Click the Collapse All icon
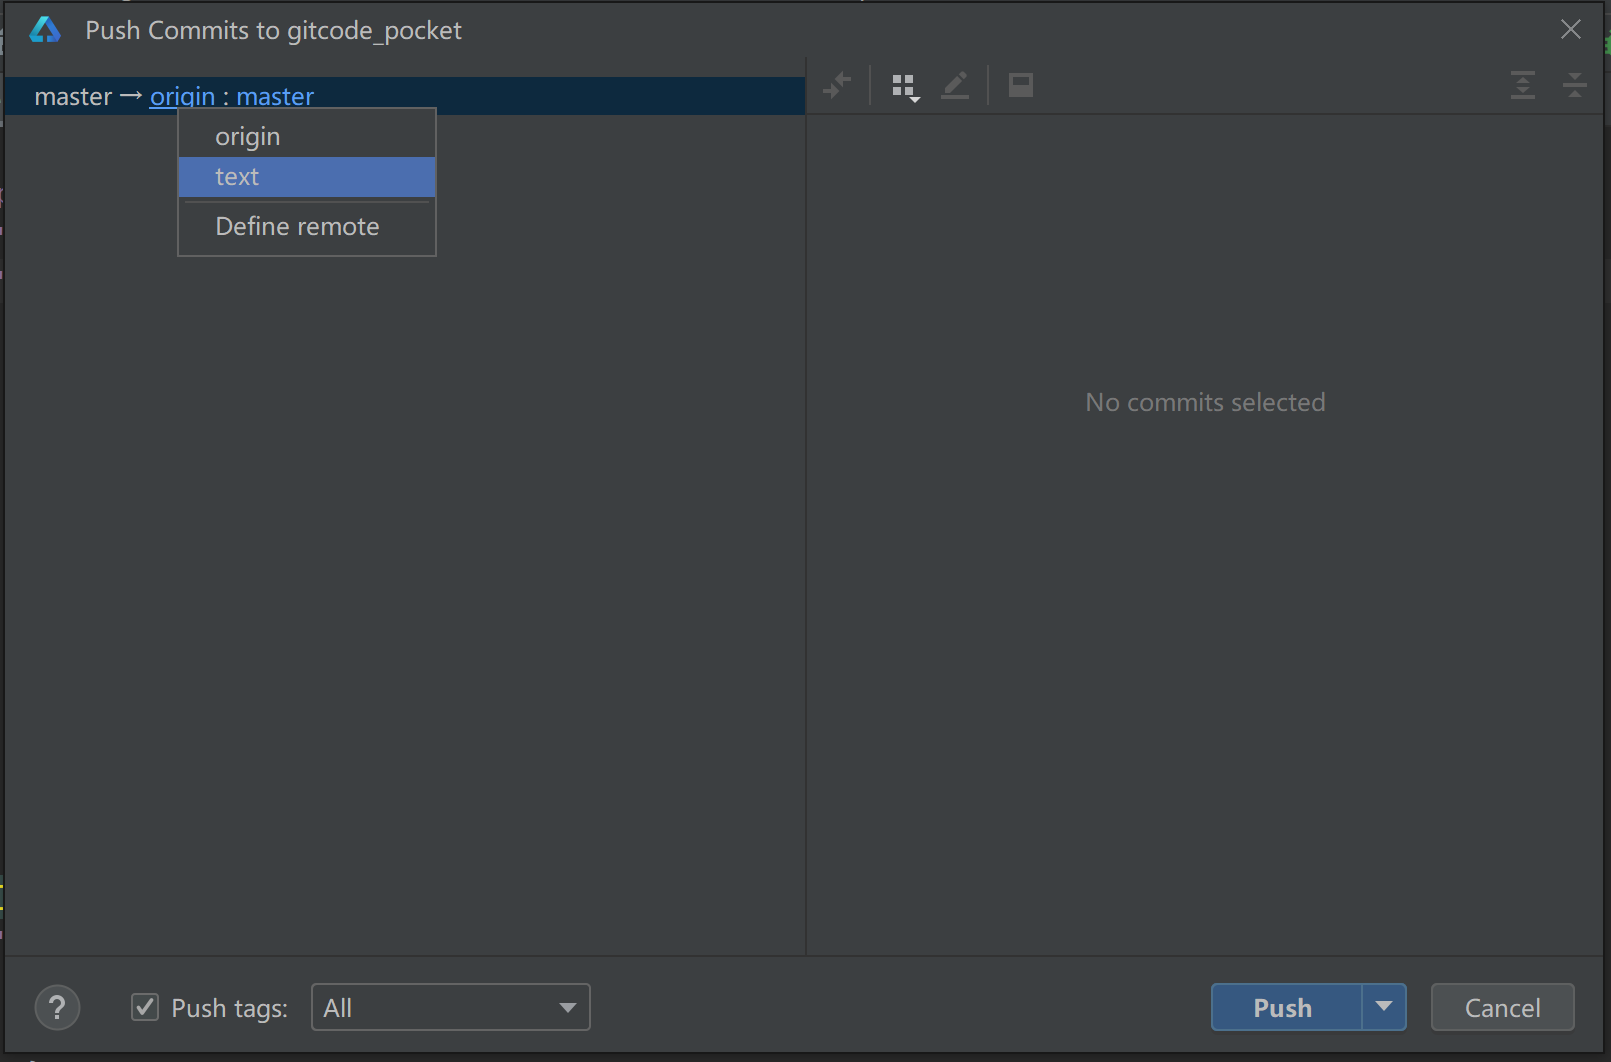The width and height of the screenshot is (1611, 1062). pos(1574,85)
